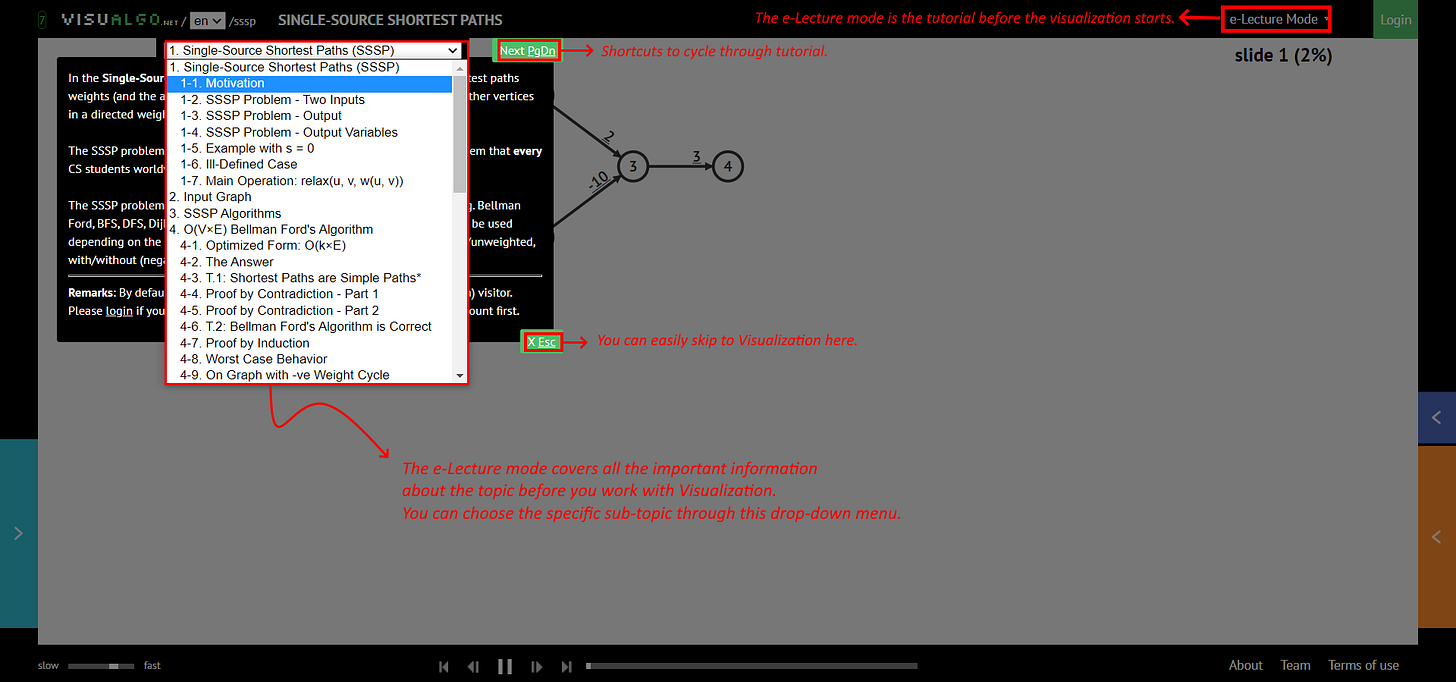Step backward one animation frame
The width and height of the screenshot is (1456, 682).
[x=473, y=666]
